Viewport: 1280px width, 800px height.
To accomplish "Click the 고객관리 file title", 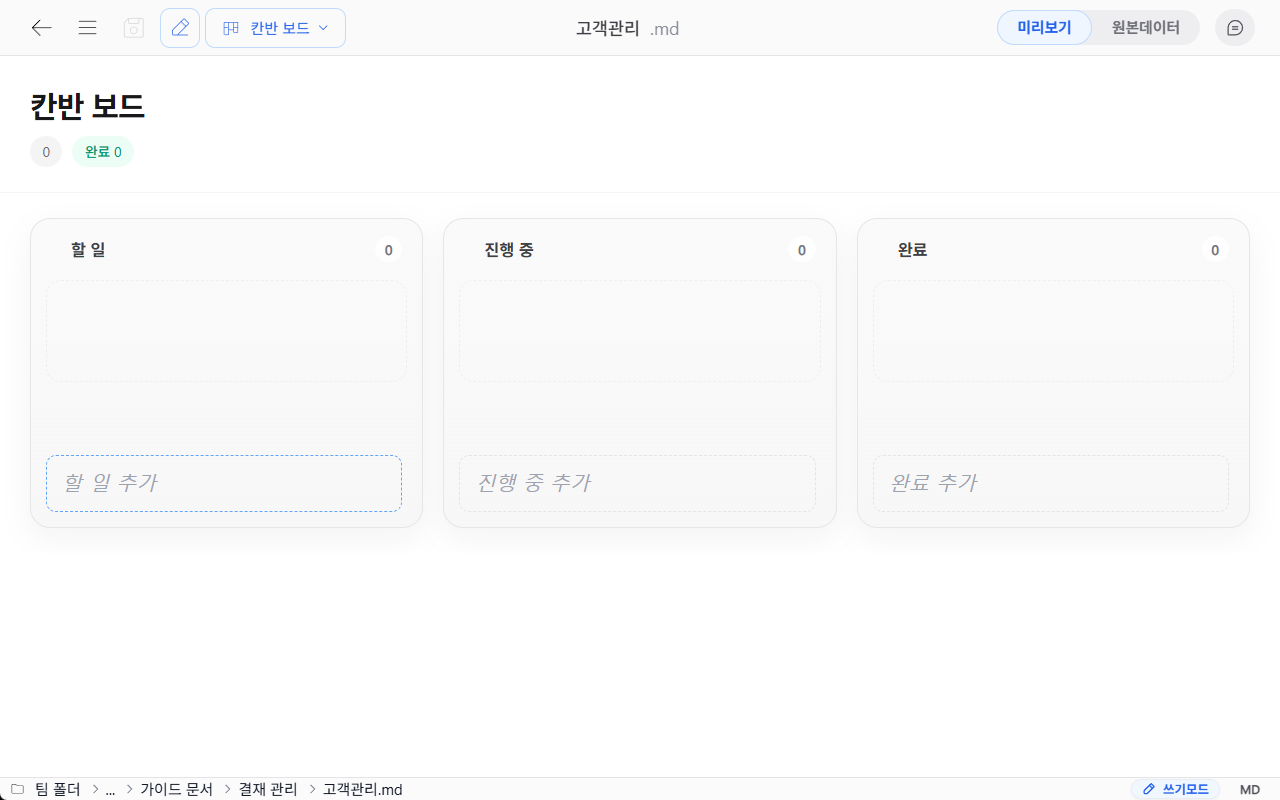I will click(607, 29).
